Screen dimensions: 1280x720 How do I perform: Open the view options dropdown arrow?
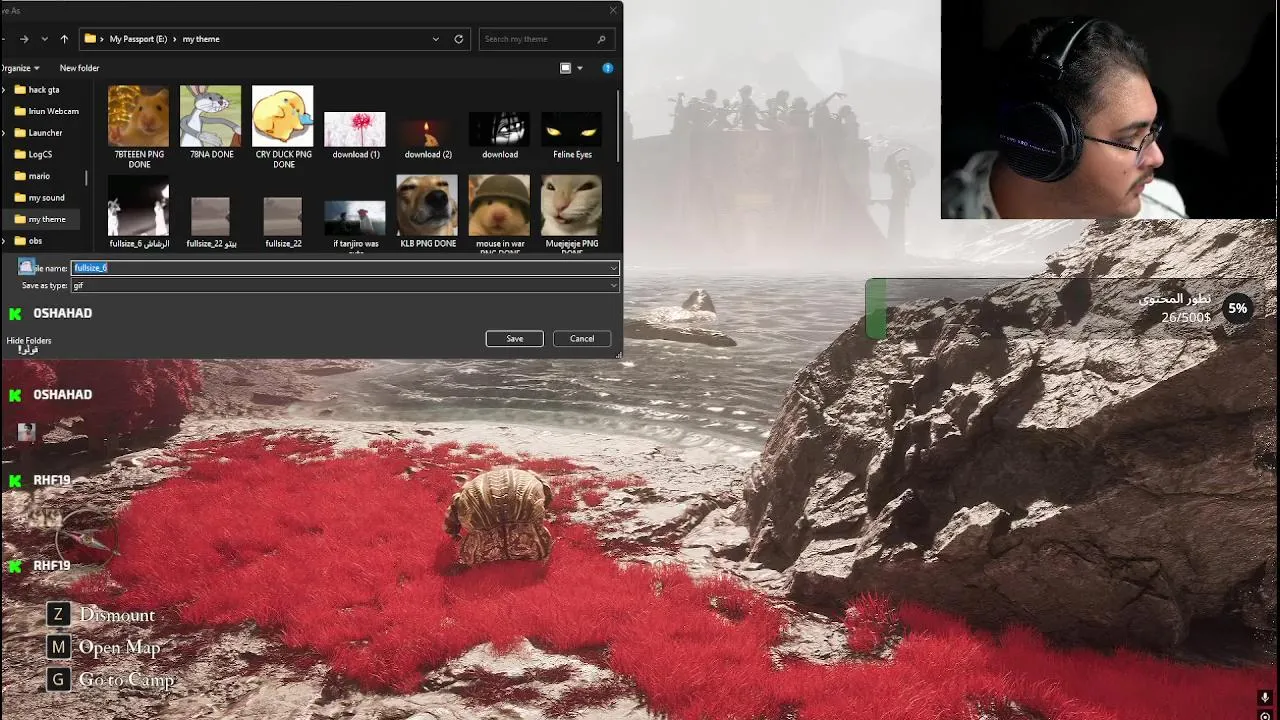click(580, 68)
